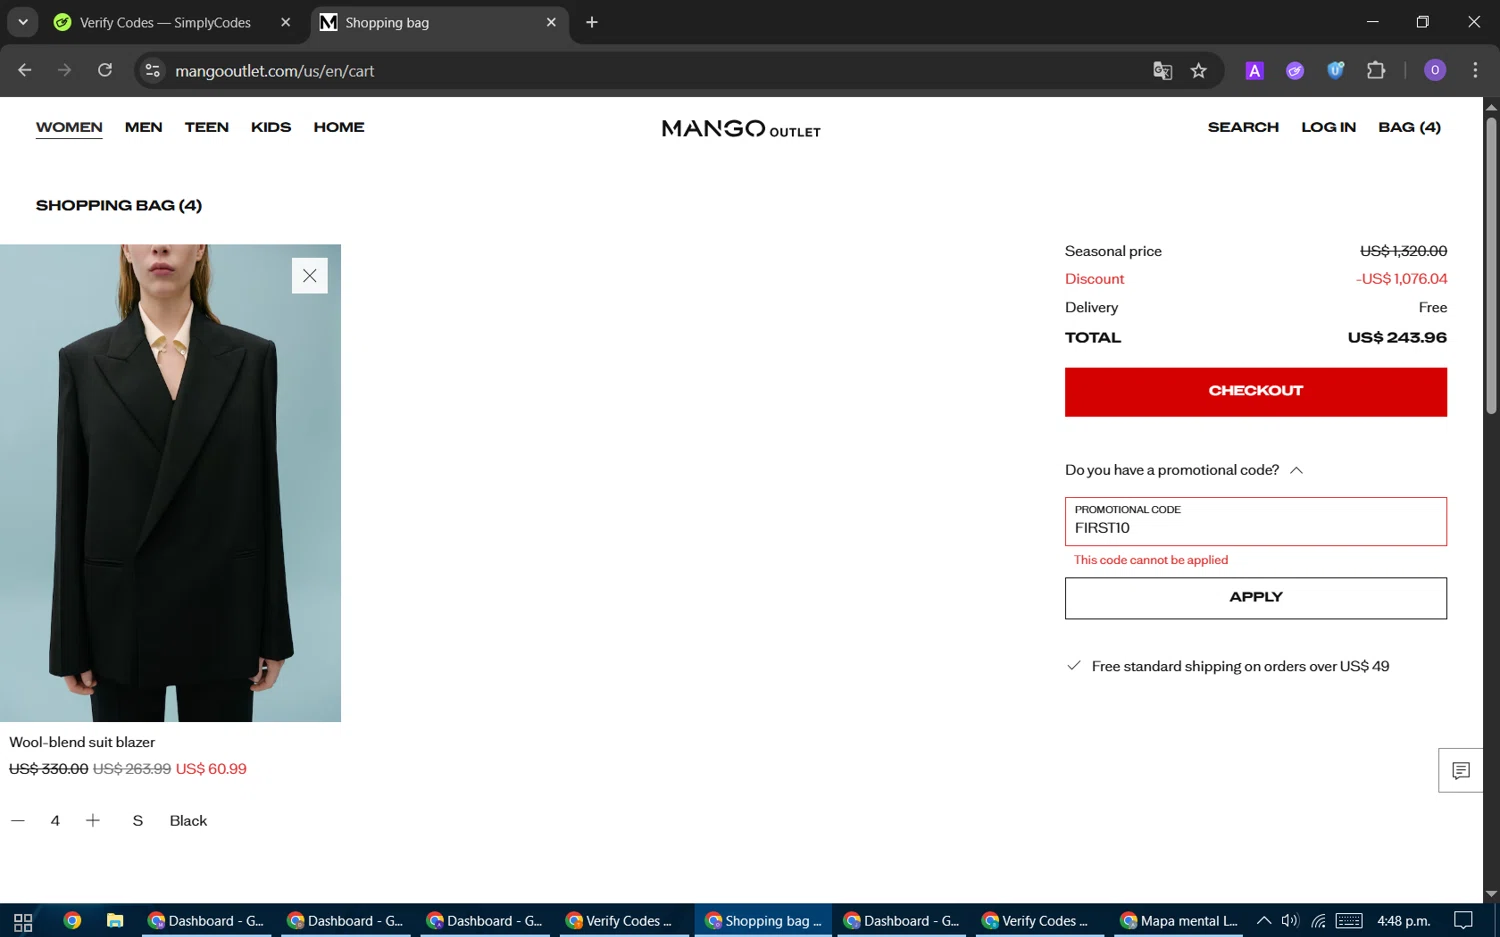Switch to Mapa mental taskbar window
1500x937 pixels.
1180,921
